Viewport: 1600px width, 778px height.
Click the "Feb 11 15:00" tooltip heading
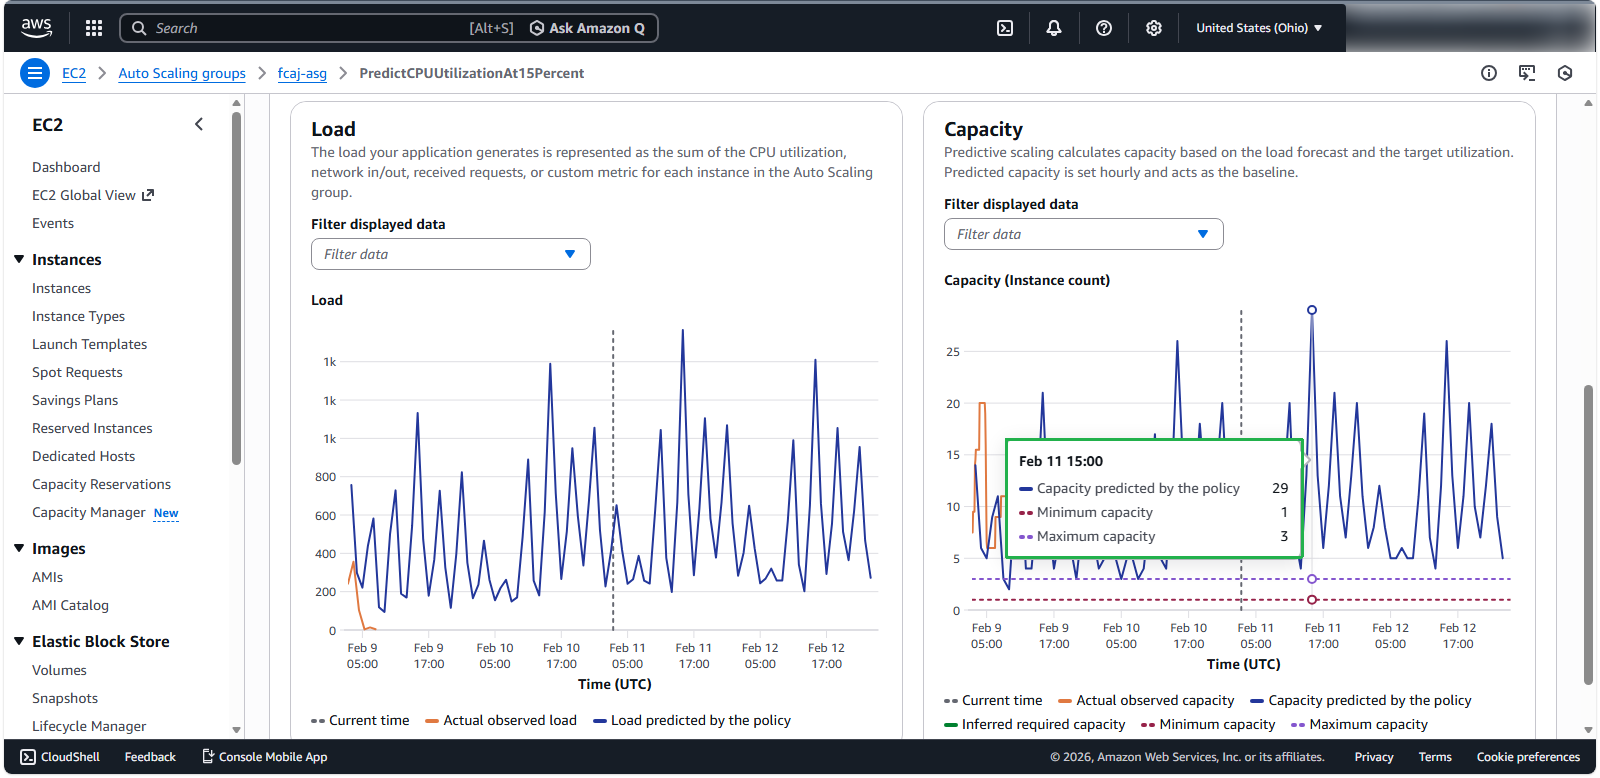[1061, 461]
